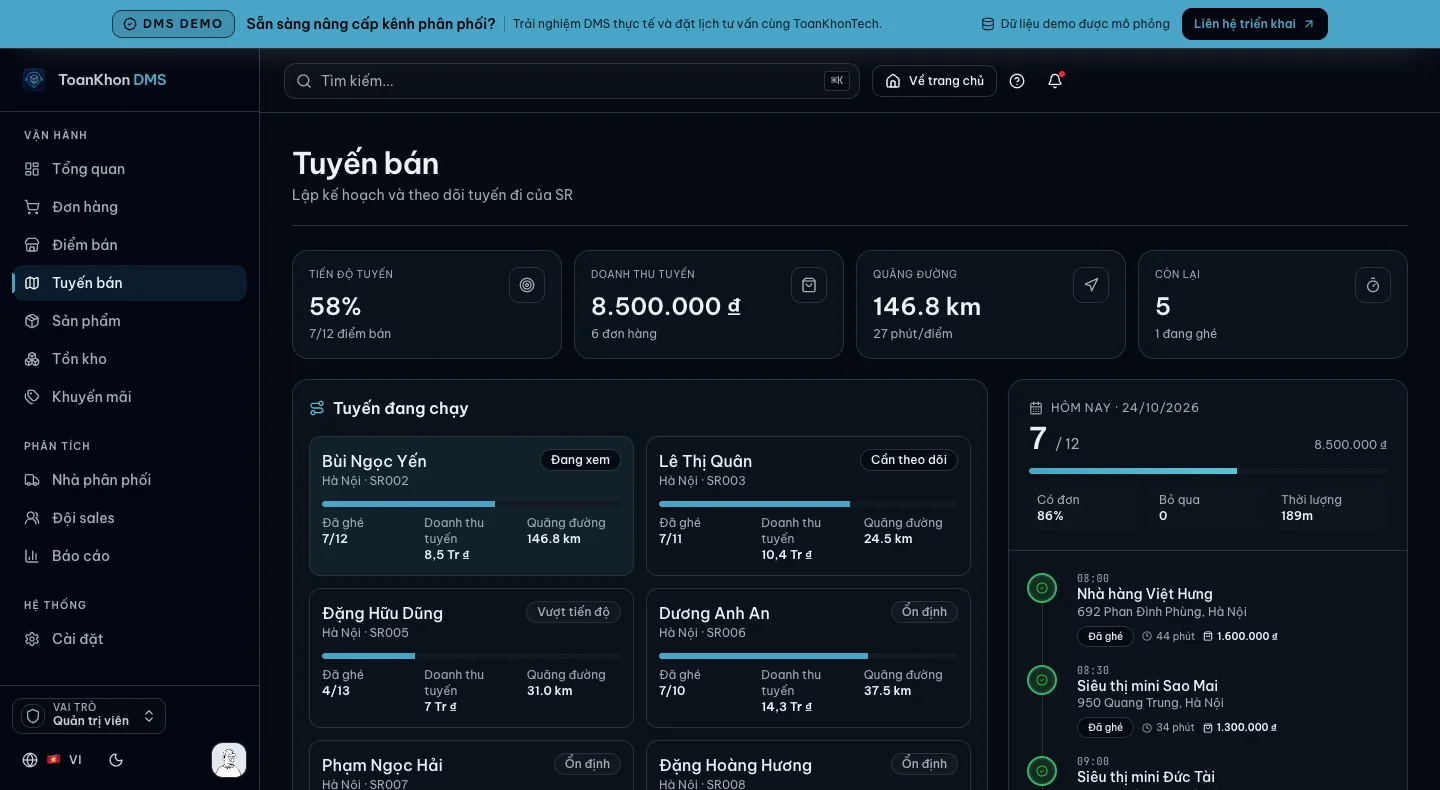Click the target icon on Tiến độ tuyến card
The width and height of the screenshot is (1440, 790).
(x=527, y=285)
